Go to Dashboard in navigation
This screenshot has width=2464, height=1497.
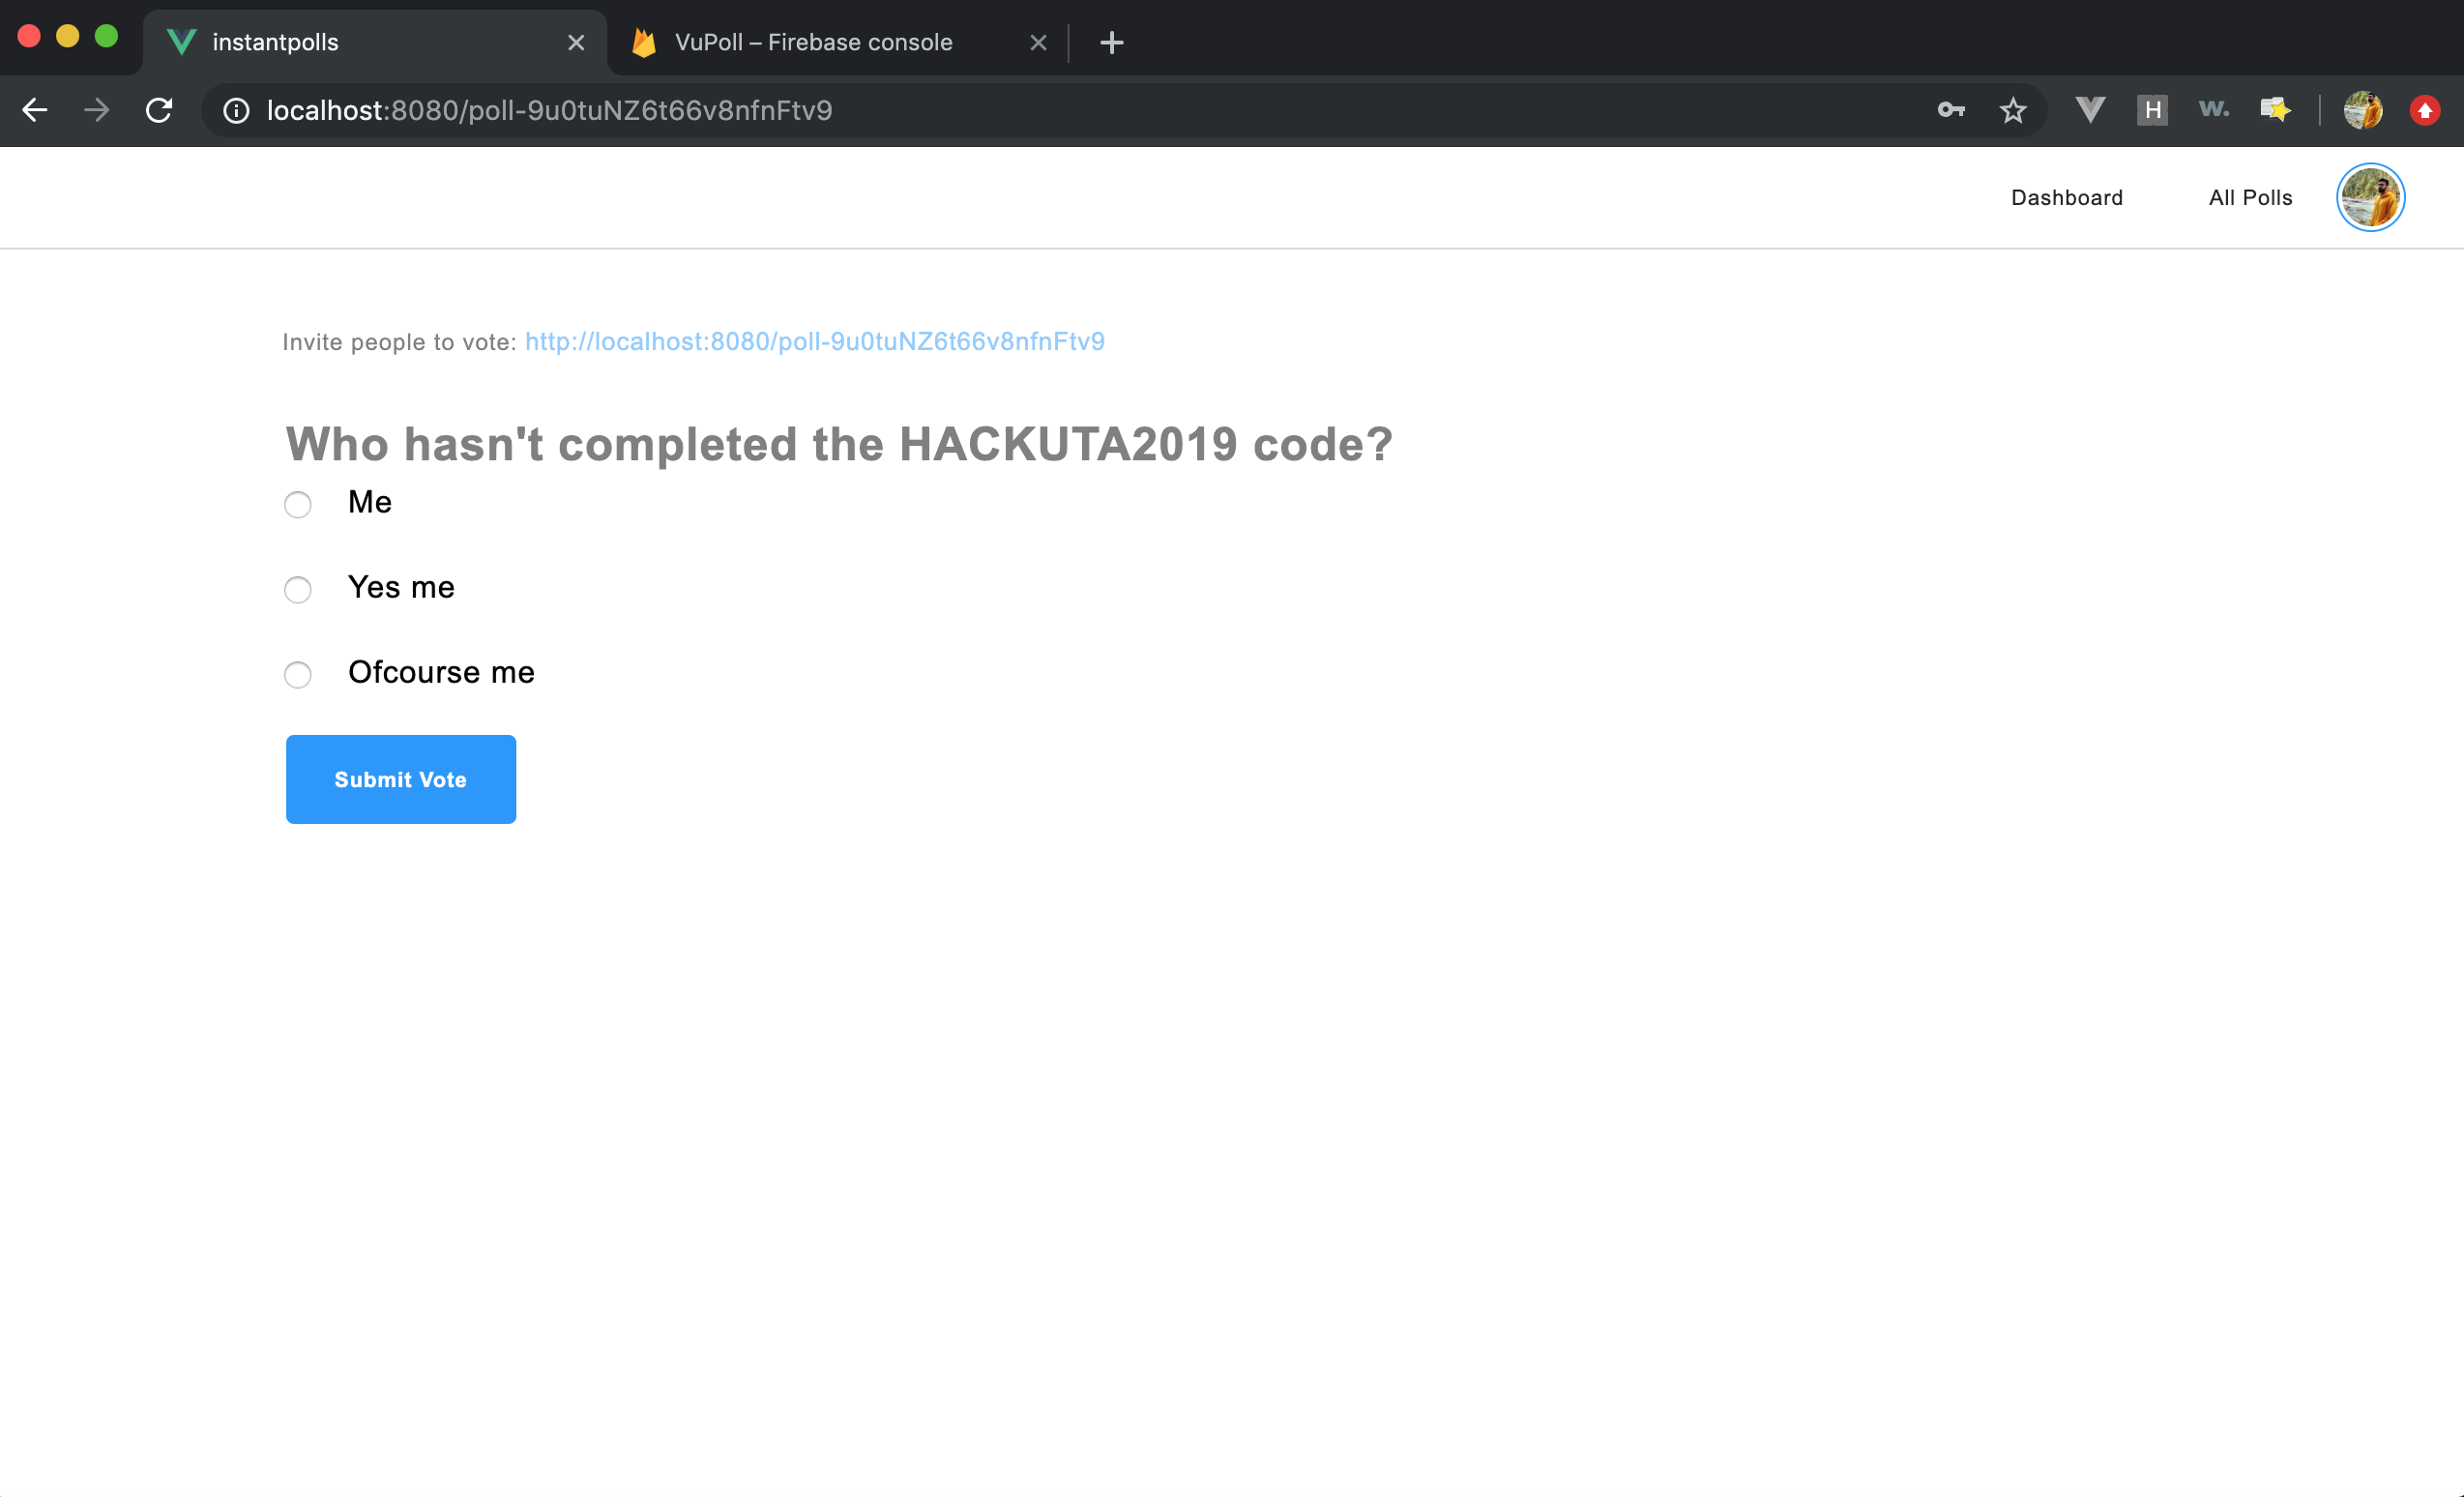[x=2066, y=198]
